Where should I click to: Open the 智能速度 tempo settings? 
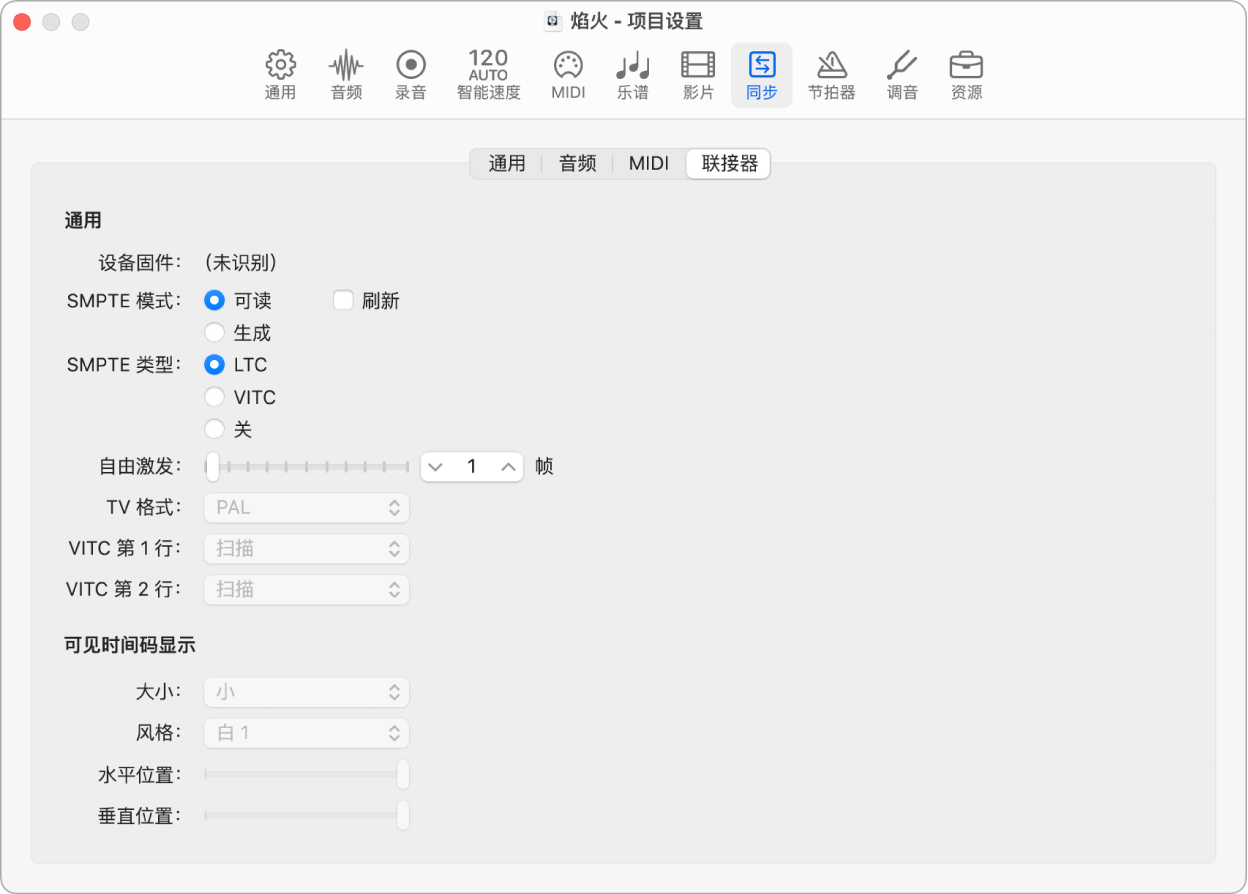coord(488,75)
